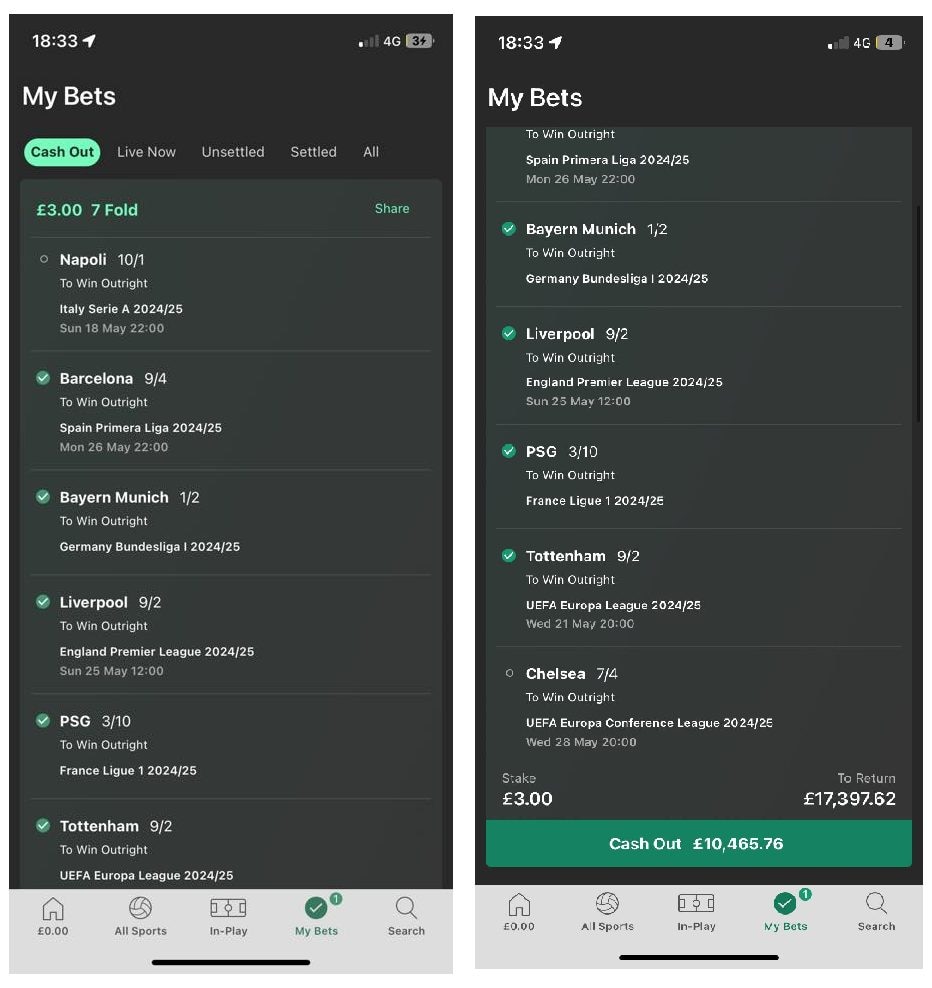Switch to the Settled tab
This screenshot has height=988, width=932.
coord(313,152)
